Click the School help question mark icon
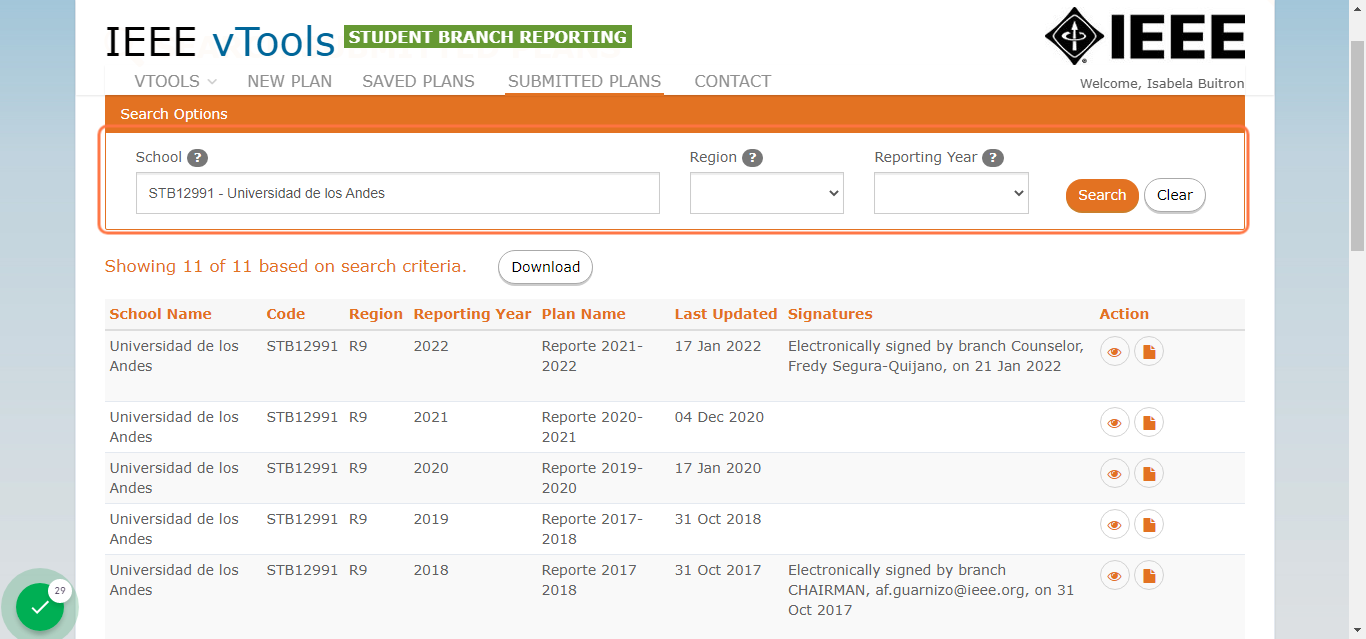 point(197,157)
